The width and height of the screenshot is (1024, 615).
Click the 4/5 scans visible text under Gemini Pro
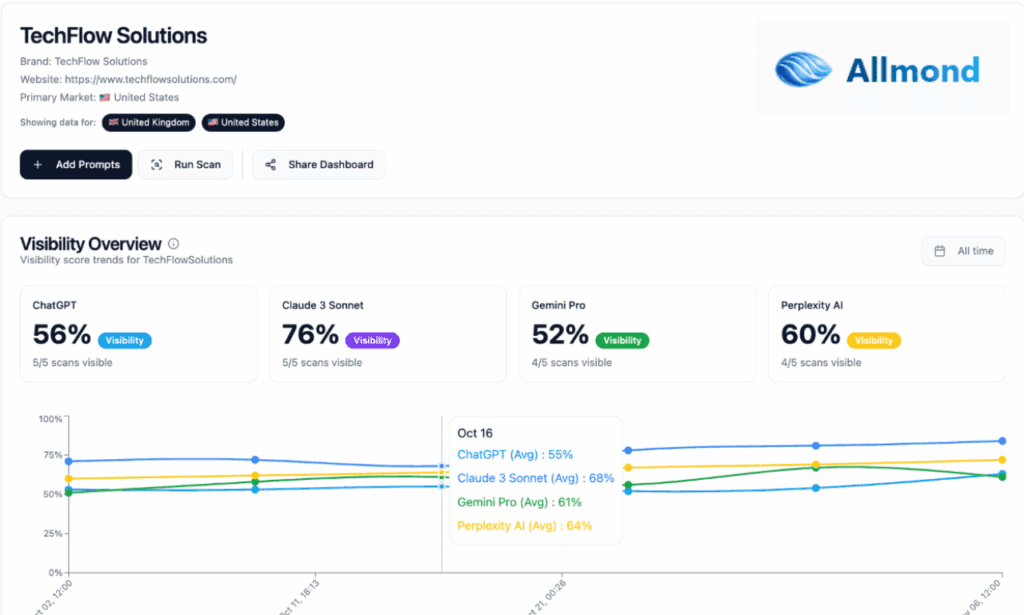571,362
